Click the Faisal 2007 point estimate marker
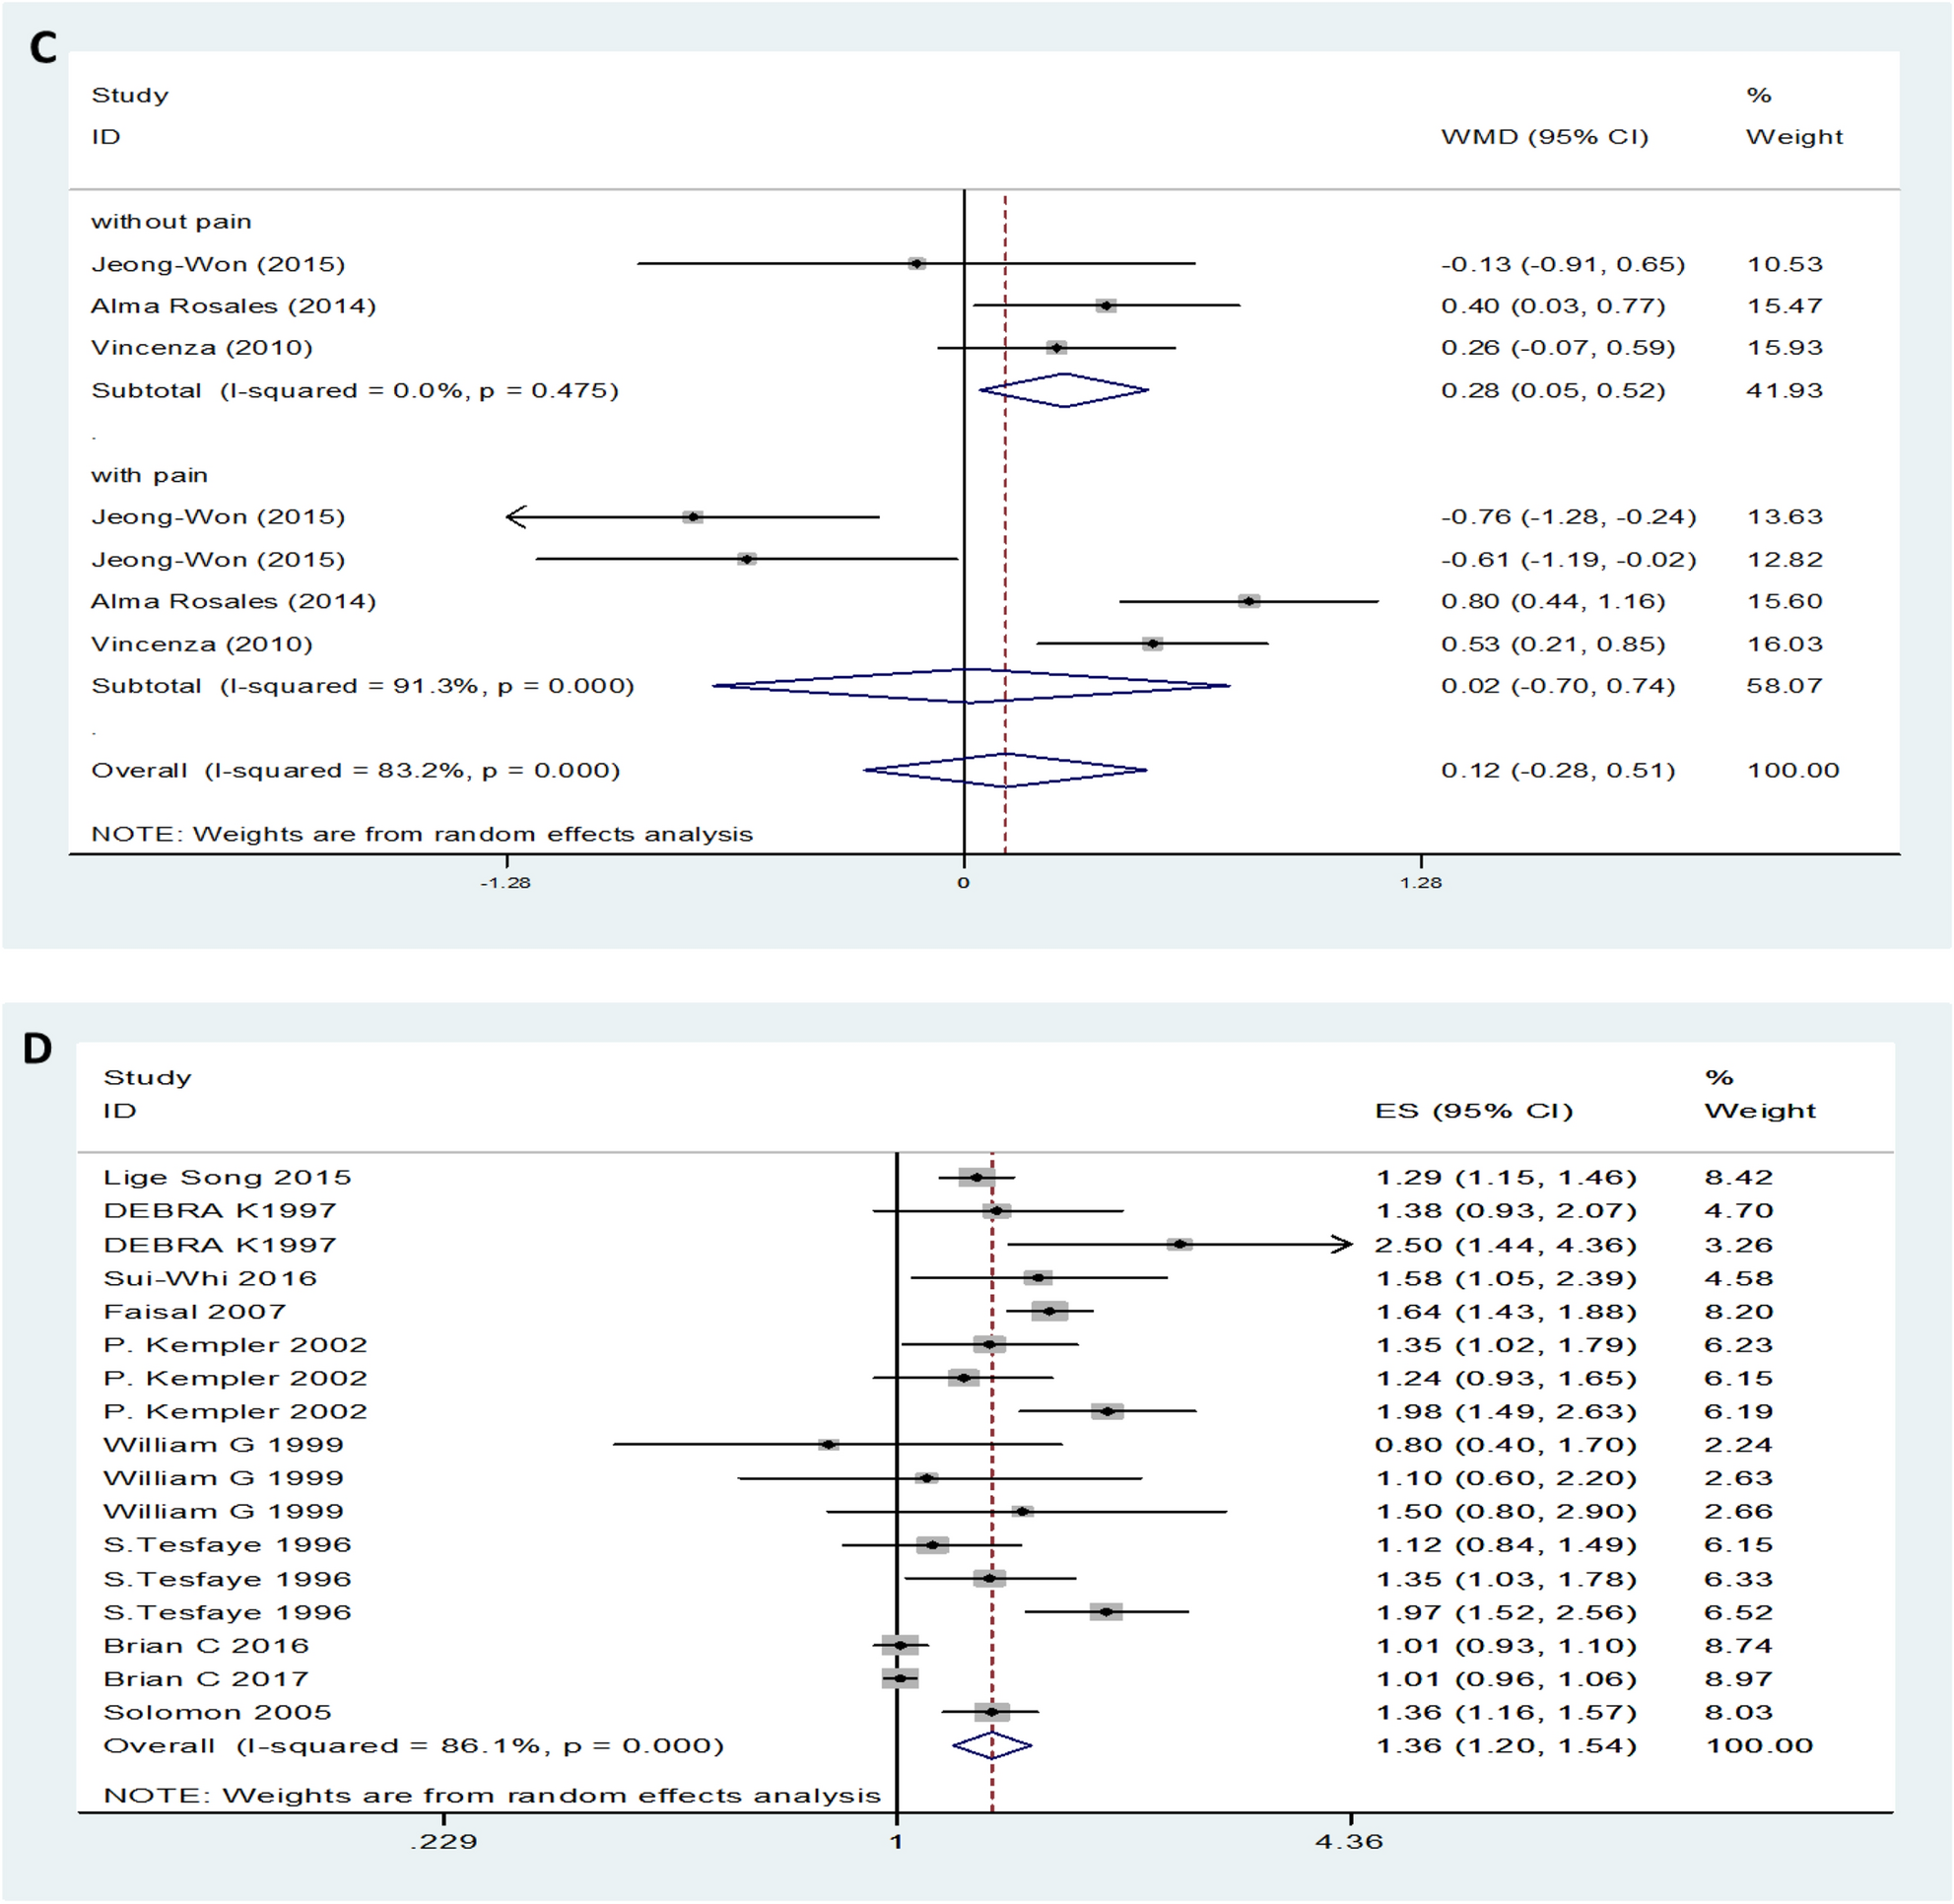The image size is (1954, 1904). [x=1049, y=1311]
